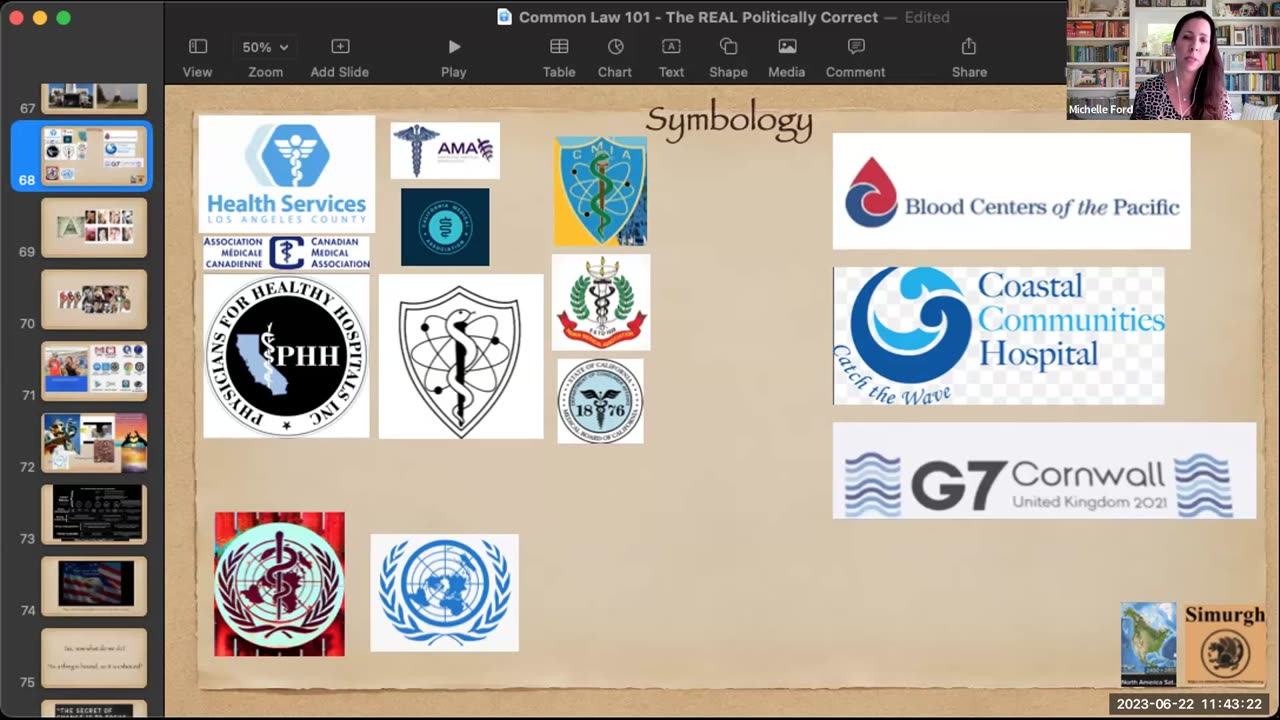Click the Edited status dropdown in title
This screenshot has width=1280, height=720.
[927, 17]
